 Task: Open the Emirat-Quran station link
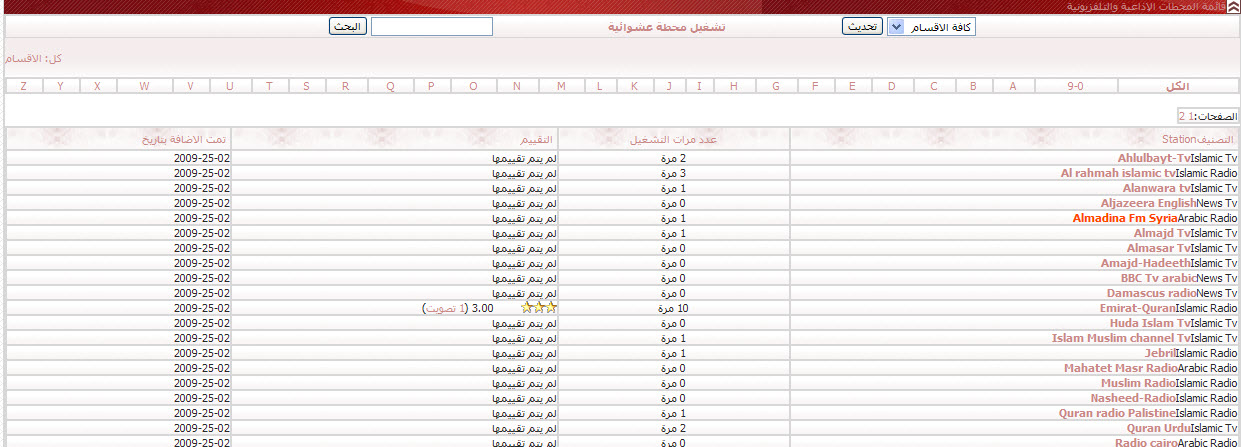[1137, 308]
